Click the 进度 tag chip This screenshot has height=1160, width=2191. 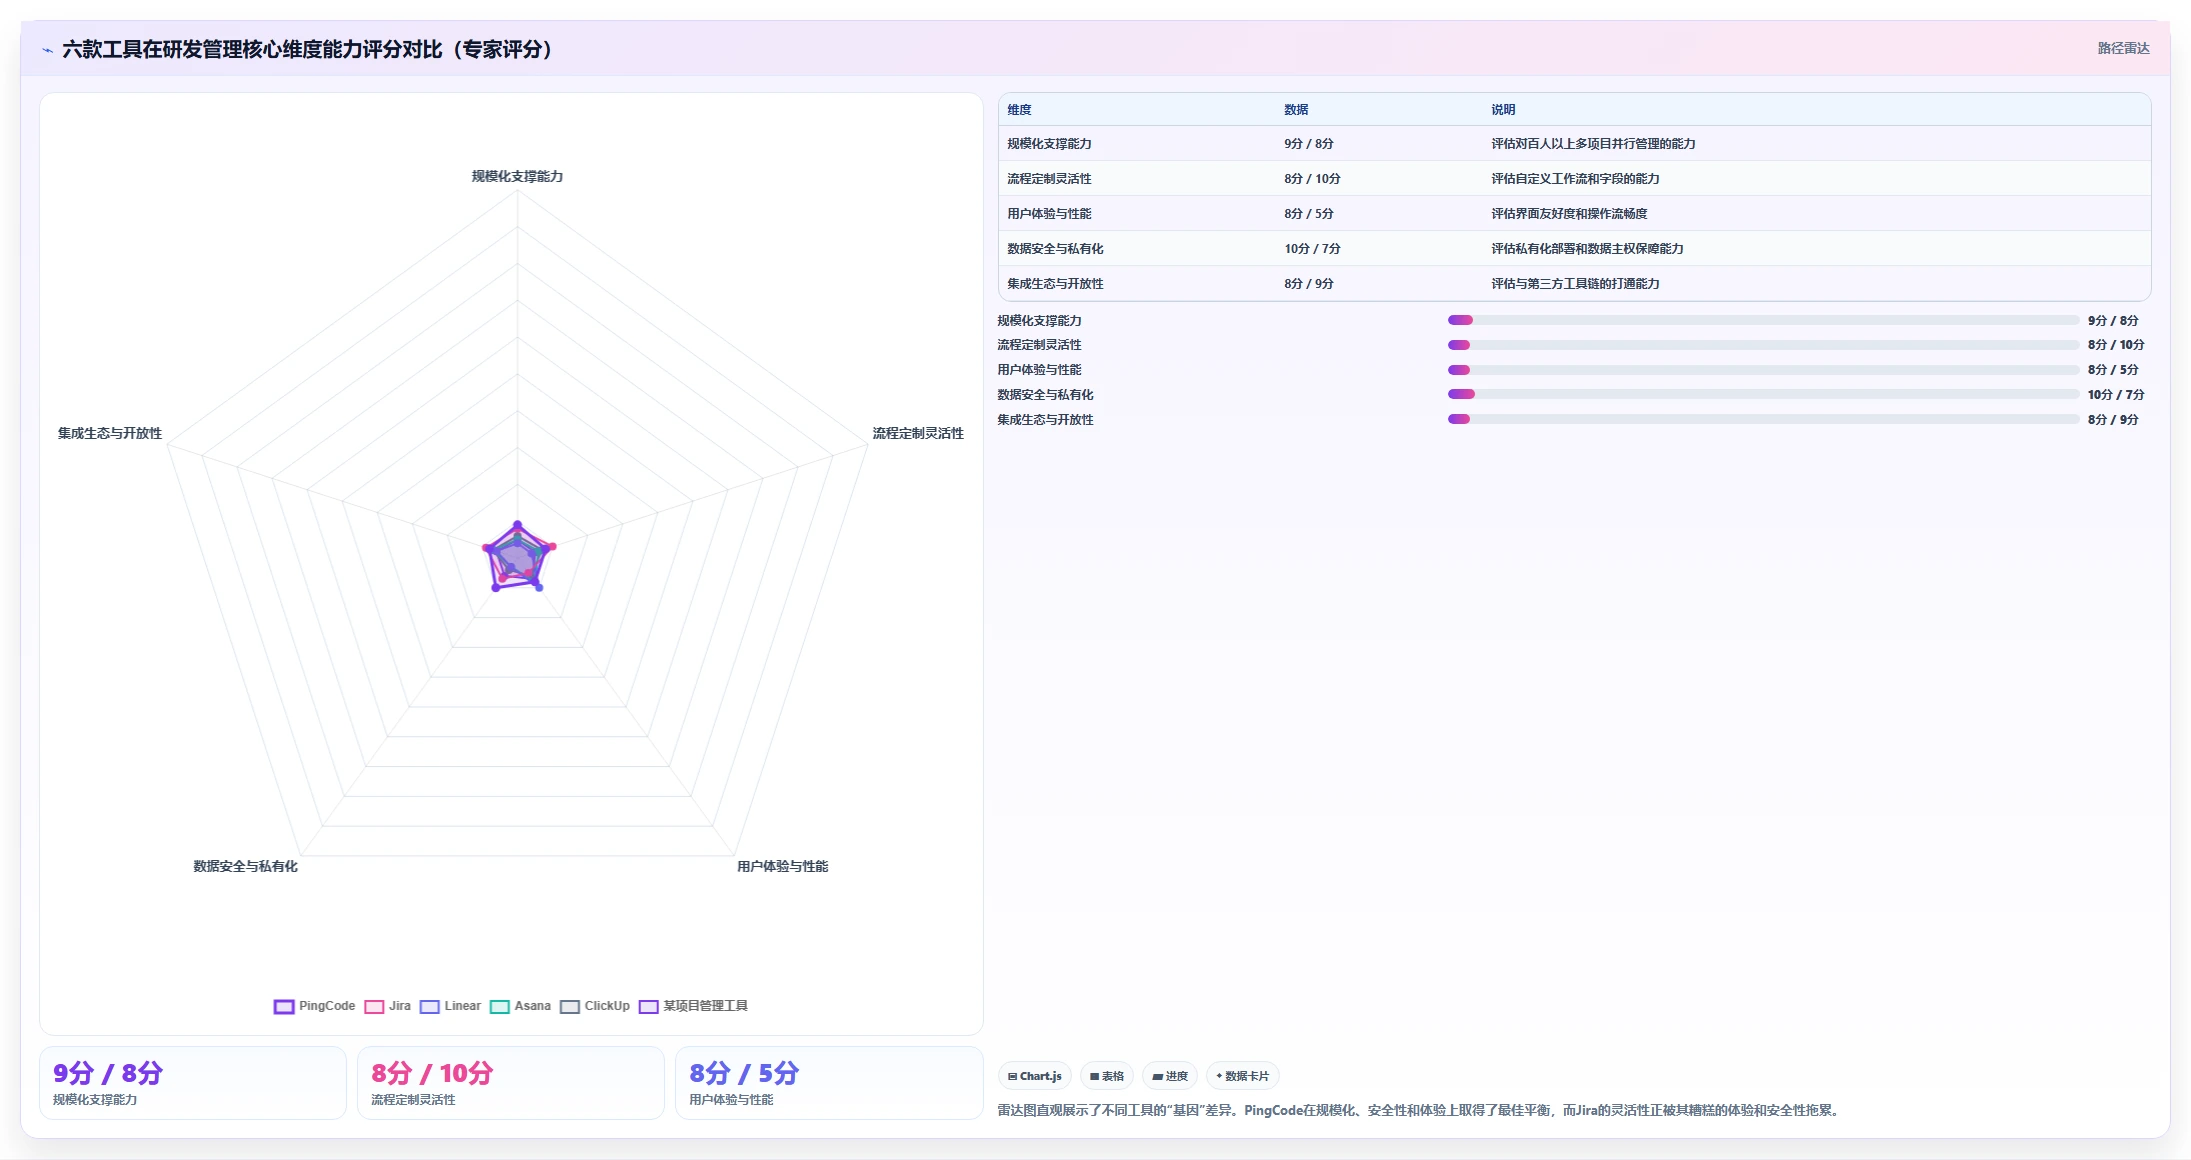[x=1170, y=1076]
